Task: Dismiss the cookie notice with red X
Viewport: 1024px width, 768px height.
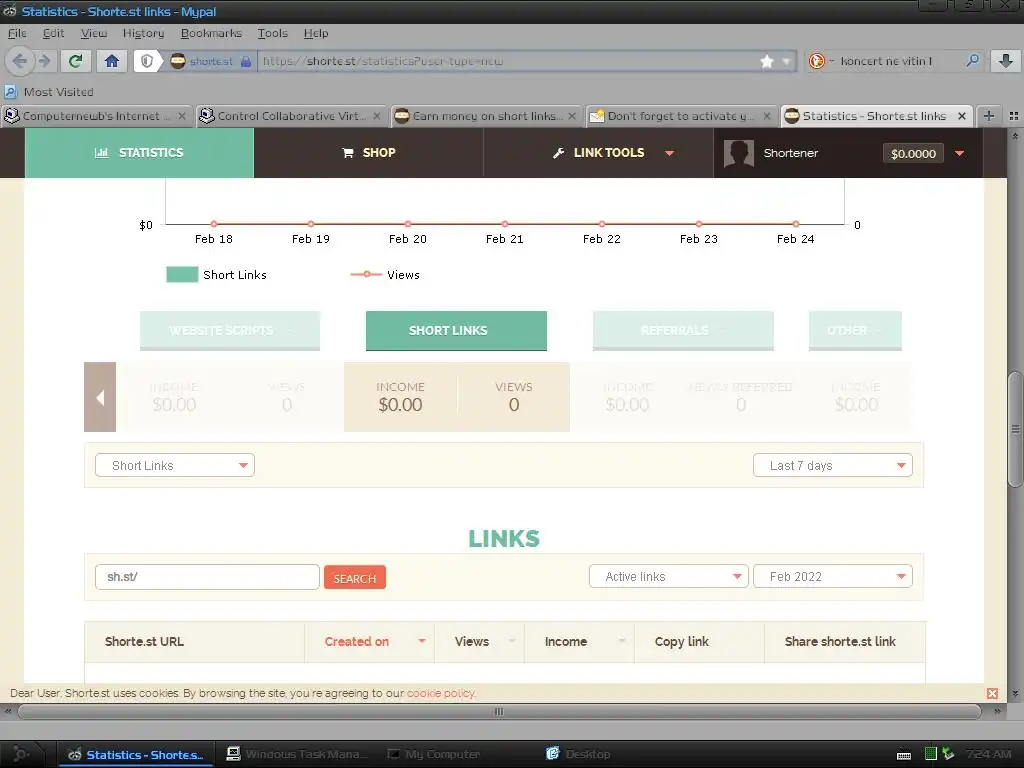Action: click(992, 694)
